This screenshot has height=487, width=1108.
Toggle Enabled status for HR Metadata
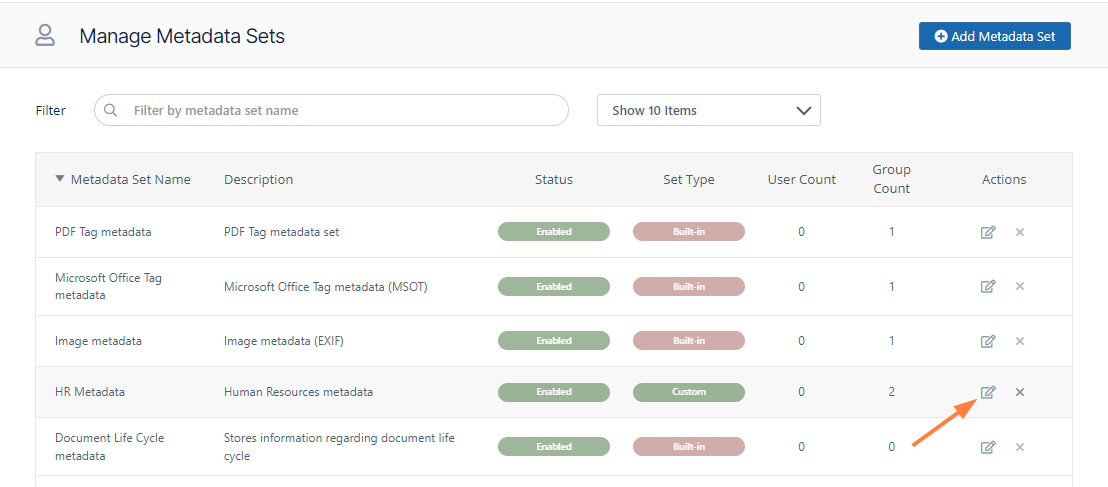point(553,392)
